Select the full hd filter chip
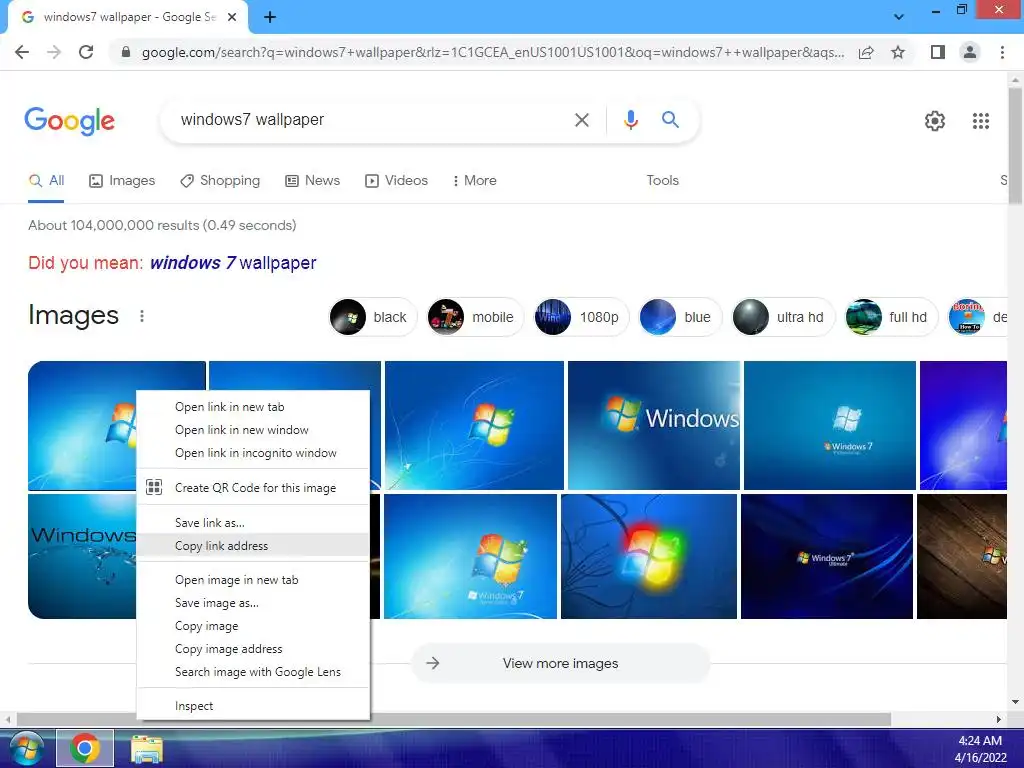 tap(891, 317)
